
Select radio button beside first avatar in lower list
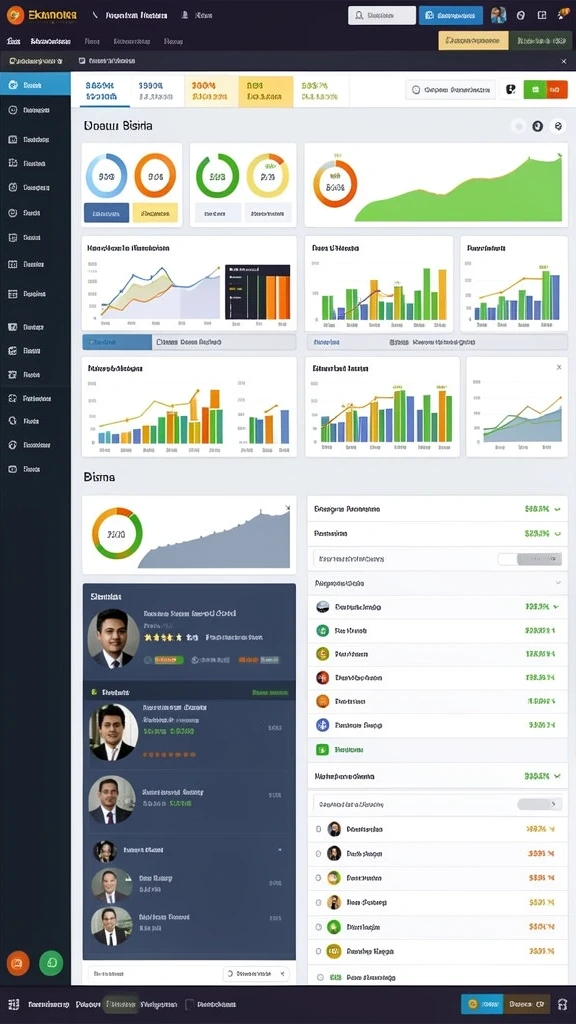(319, 829)
